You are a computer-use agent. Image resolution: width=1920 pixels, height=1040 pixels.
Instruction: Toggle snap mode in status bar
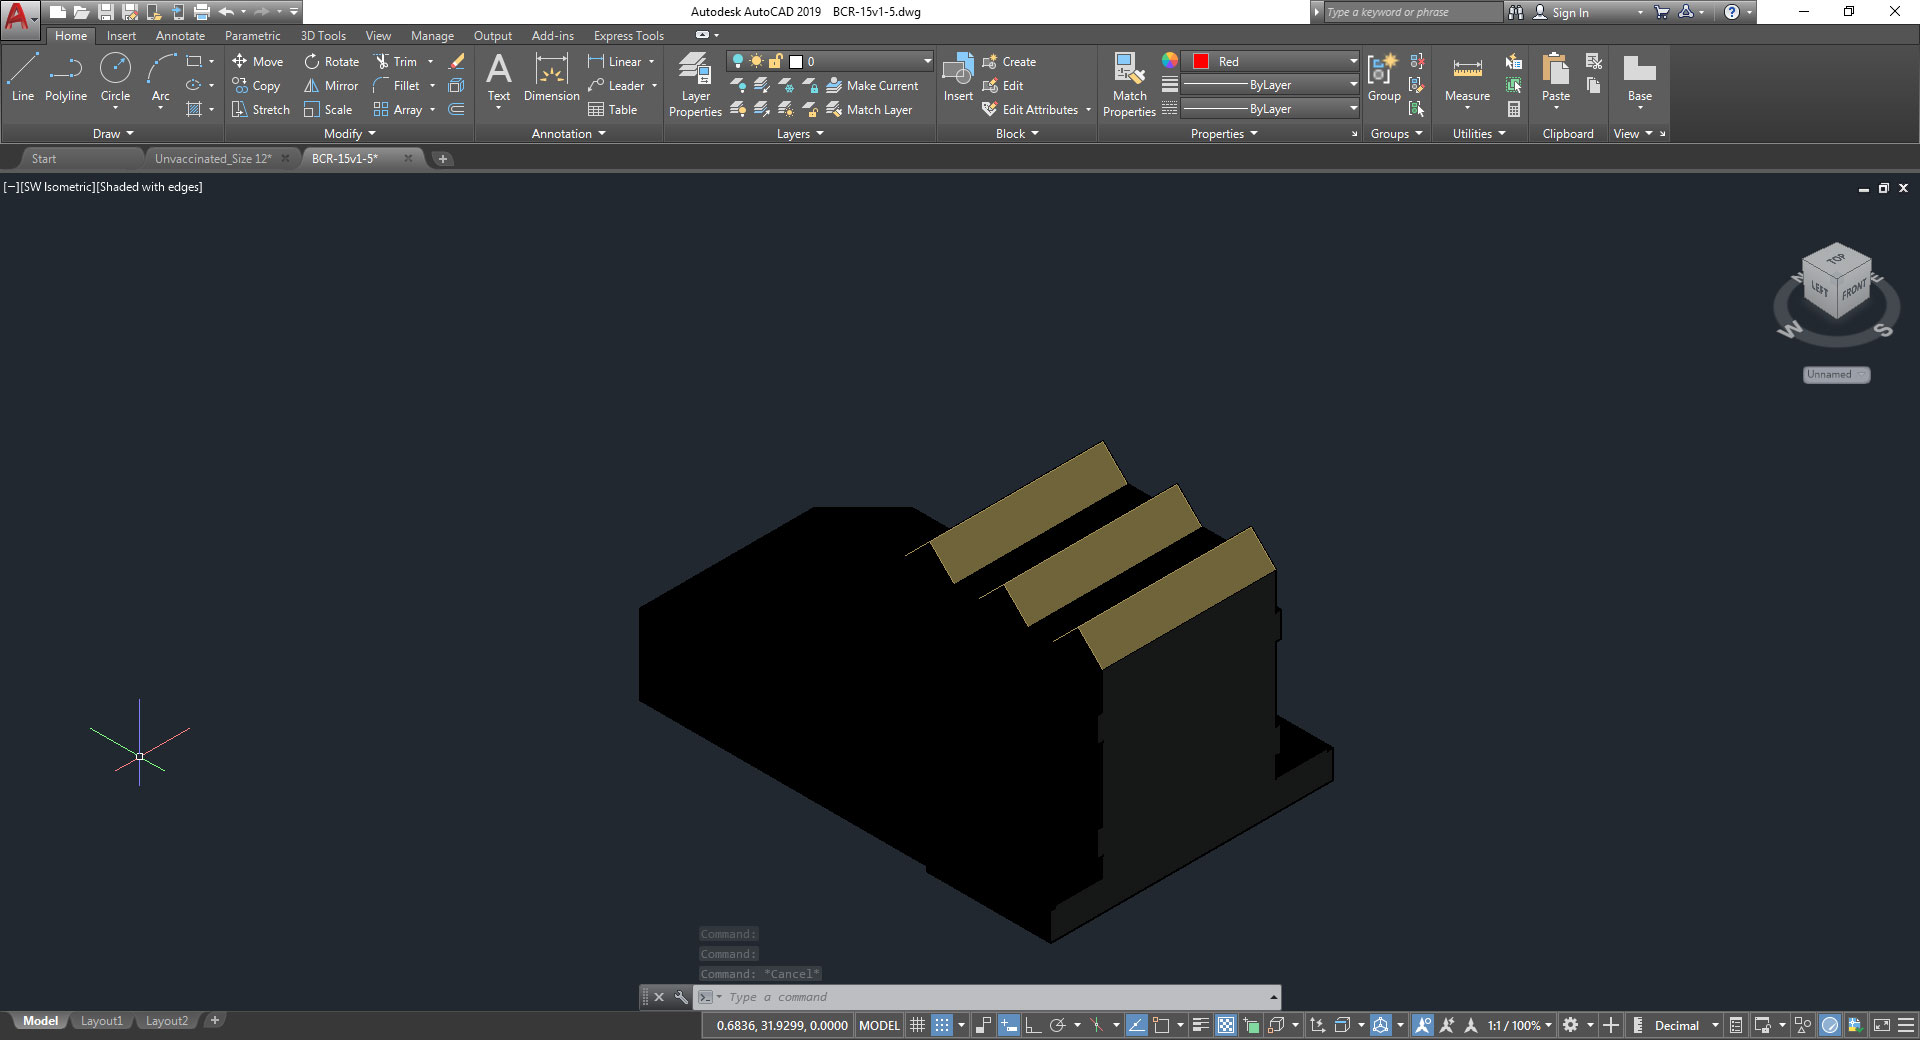point(942,1025)
